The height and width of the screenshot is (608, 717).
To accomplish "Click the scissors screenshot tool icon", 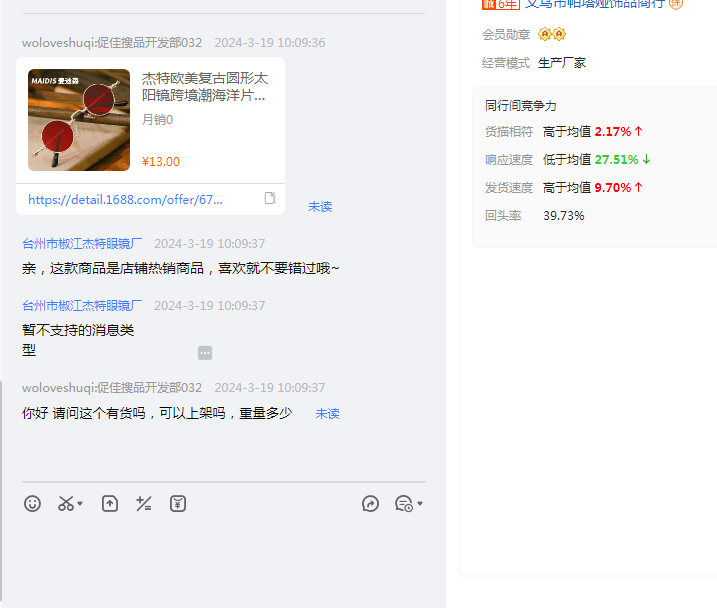I will tap(66, 504).
